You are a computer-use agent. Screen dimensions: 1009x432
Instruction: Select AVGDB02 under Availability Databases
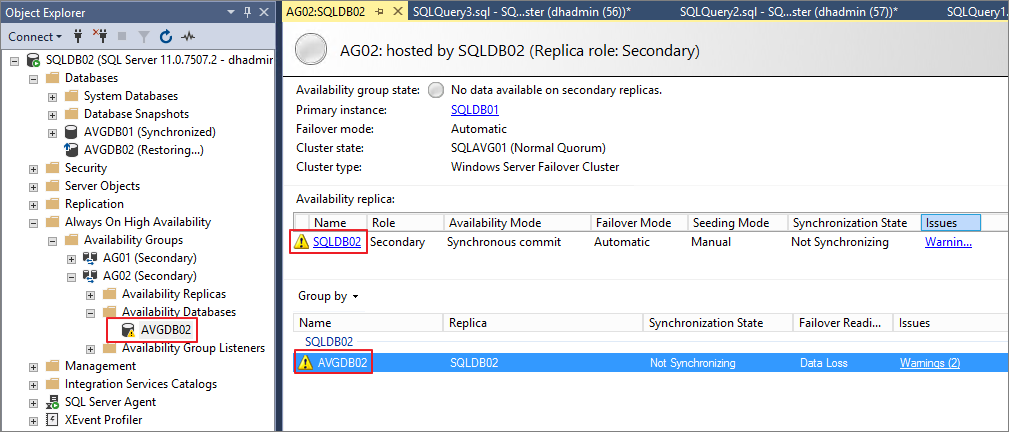click(166, 330)
